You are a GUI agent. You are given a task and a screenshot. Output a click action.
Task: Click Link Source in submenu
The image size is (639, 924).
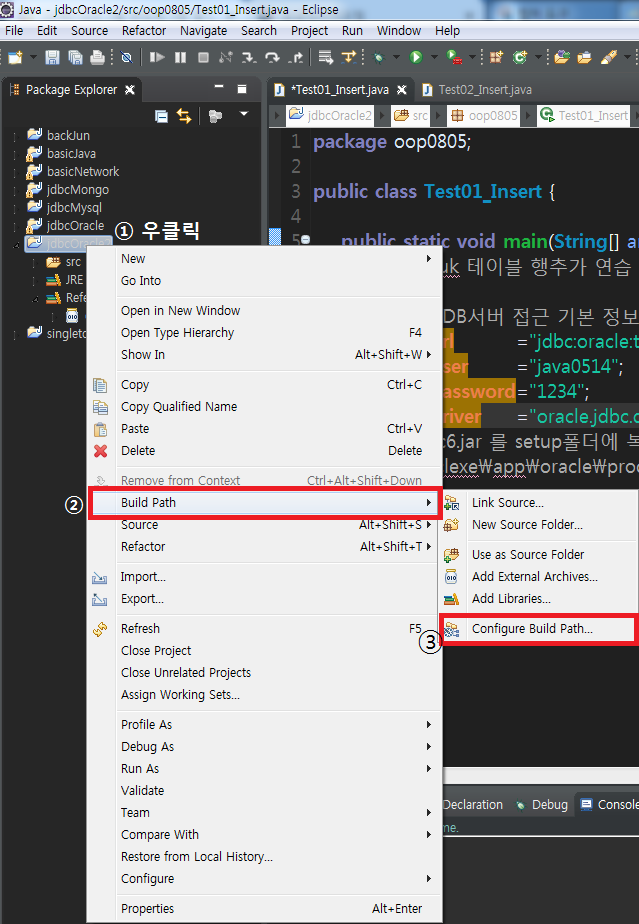tap(508, 503)
